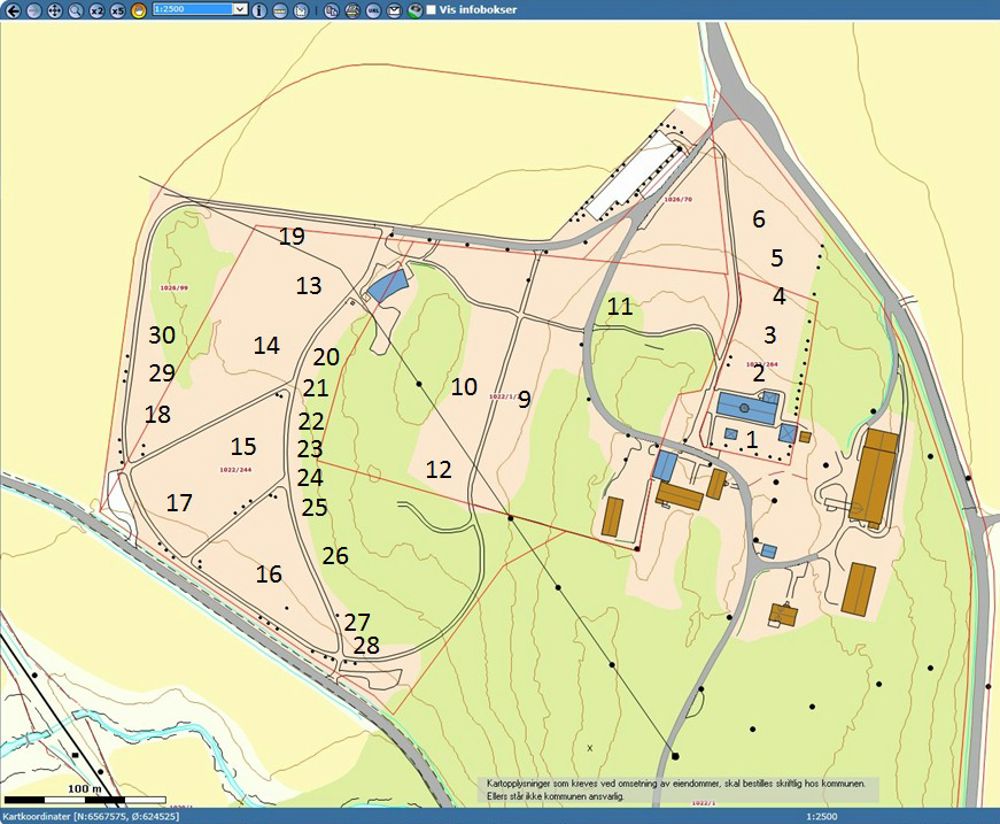Image resolution: width=1000 pixels, height=824 pixels.
Task: Select the four-arrow full extent tool
Action: pos(54,10)
